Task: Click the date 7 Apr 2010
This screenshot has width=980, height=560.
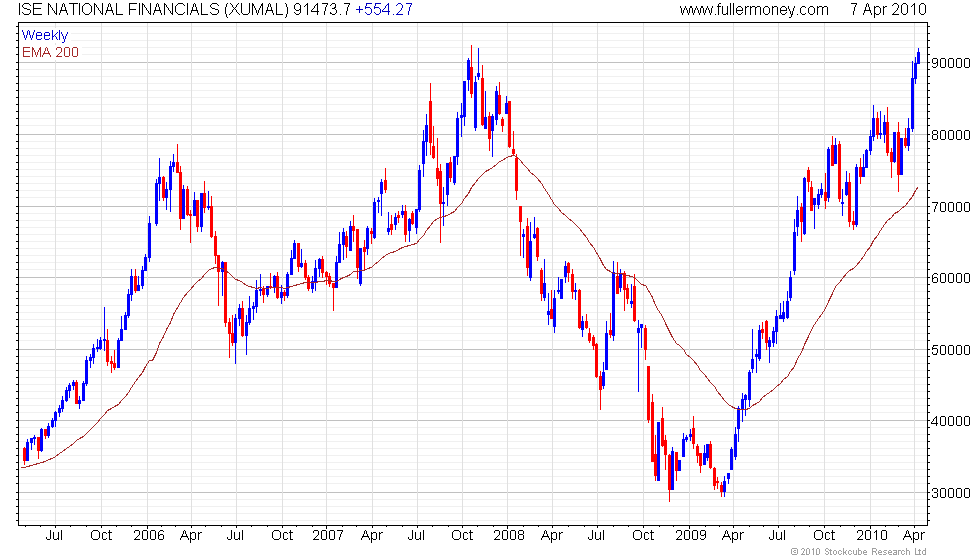Action: click(x=888, y=9)
